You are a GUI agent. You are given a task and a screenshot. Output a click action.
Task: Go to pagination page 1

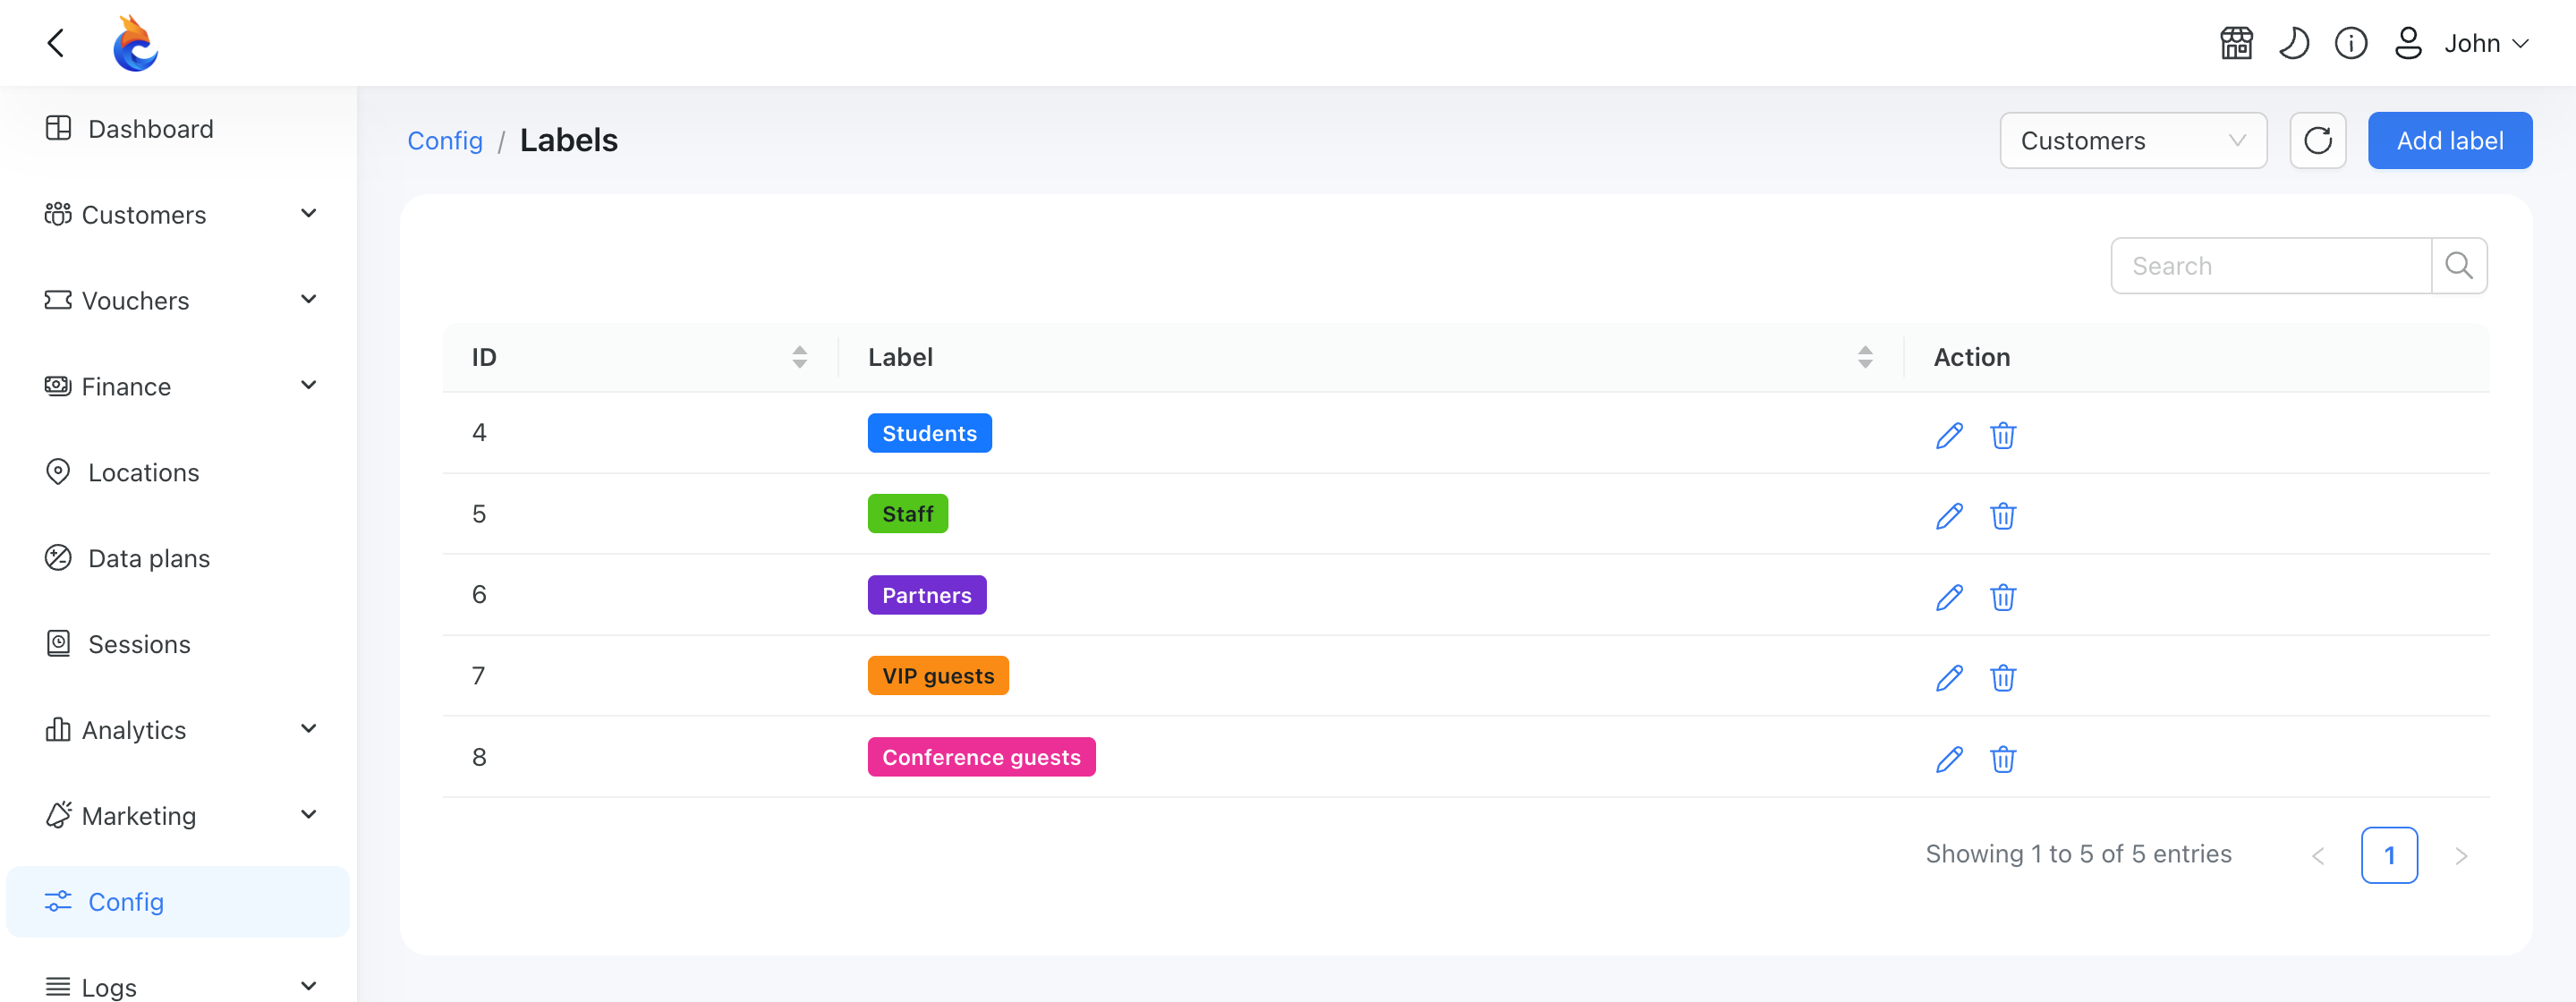pos(2388,854)
